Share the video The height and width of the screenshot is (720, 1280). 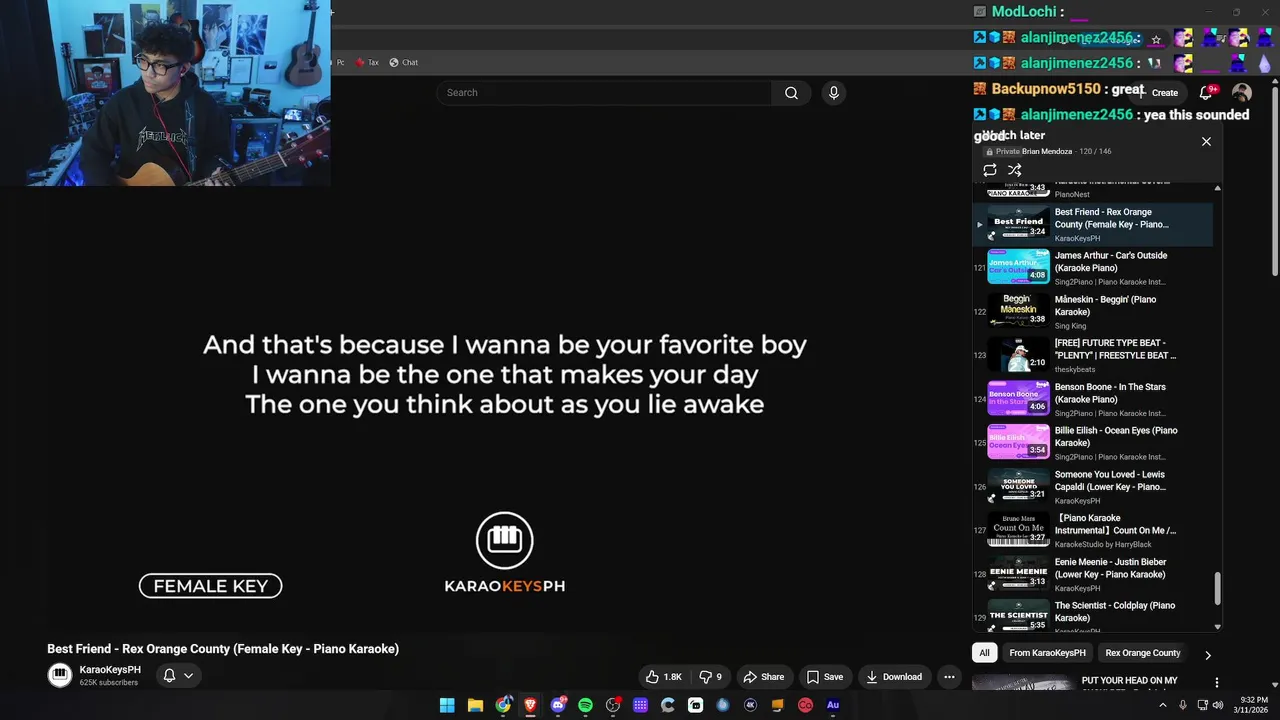click(764, 677)
